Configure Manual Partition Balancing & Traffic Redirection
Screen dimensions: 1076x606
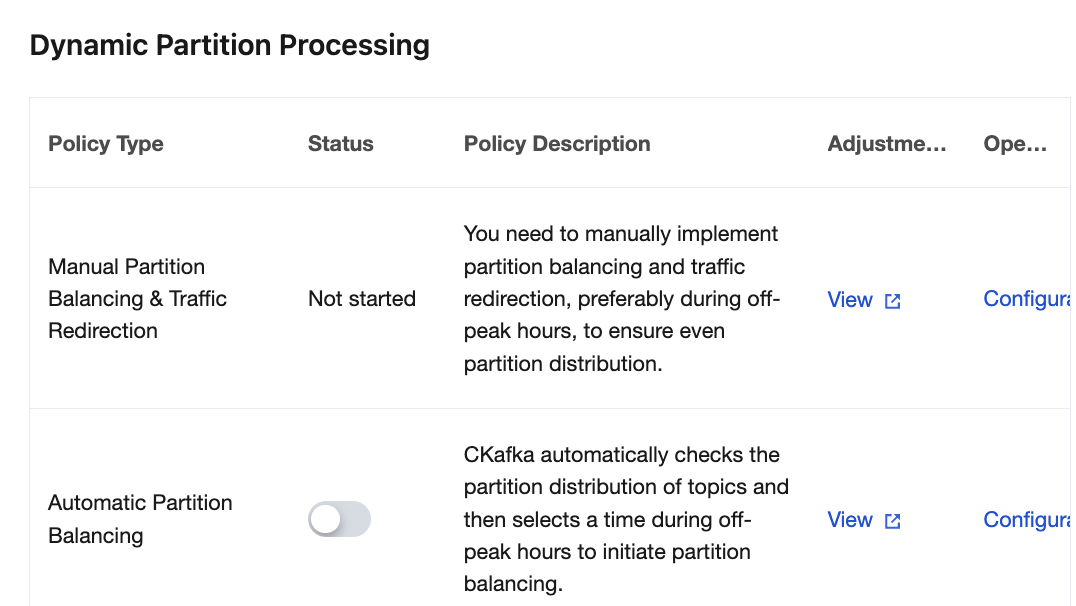pyautogui.click(x=1027, y=299)
